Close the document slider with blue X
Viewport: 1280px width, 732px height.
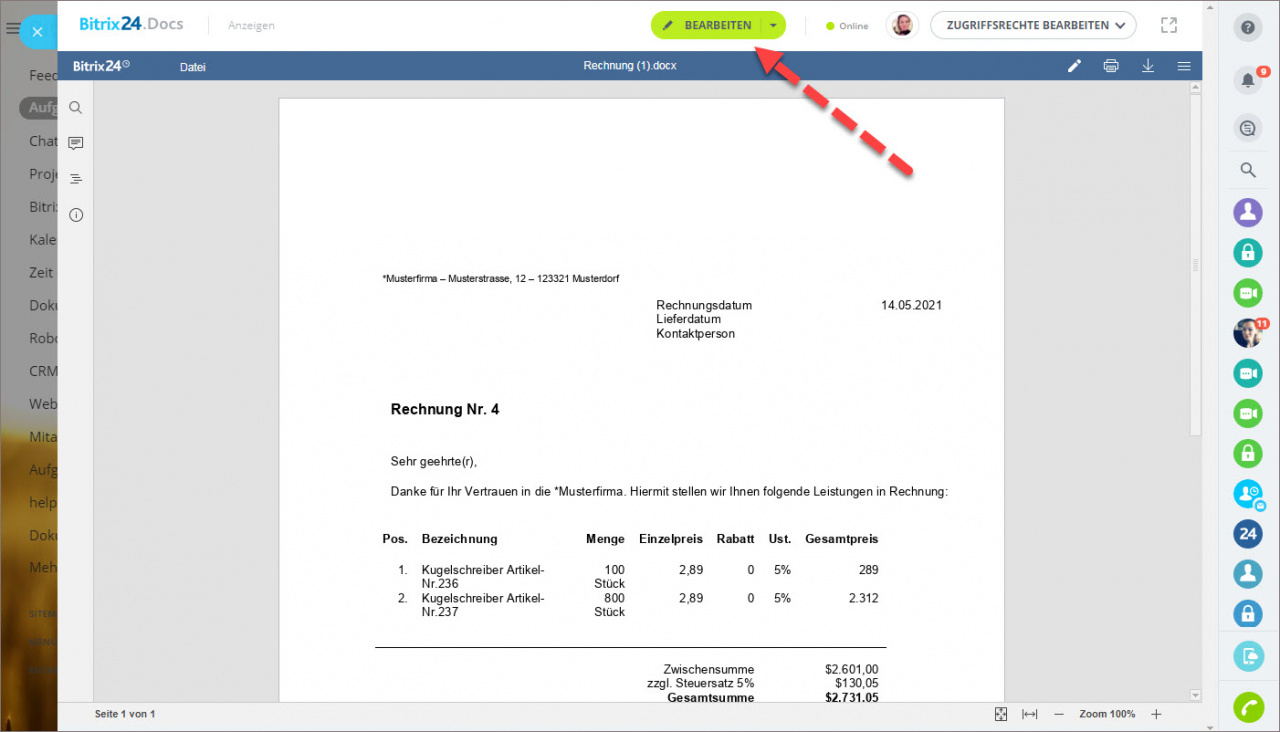point(37,31)
